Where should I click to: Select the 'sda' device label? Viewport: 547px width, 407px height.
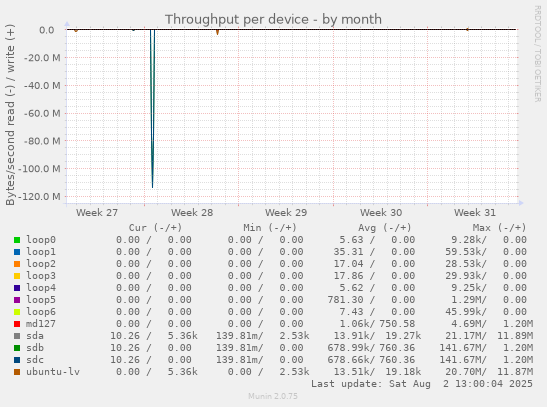click(x=35, y=336)
